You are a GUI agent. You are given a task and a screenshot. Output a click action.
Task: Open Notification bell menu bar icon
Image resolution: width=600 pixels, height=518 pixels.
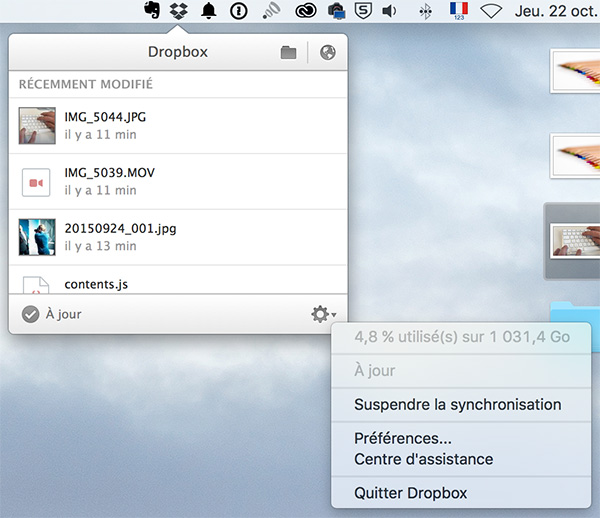(209, 11)
